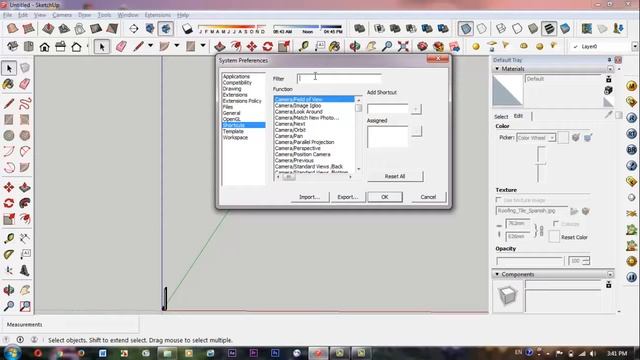This screenshot has height=360, width=640.
Task: Select the Offset tool in left toolbar
Action: click(x=25, y=219)
